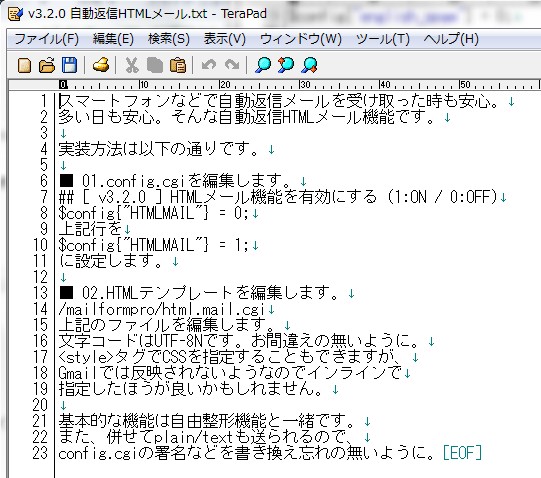
Task: Click the Copy toolbar icon
Action: 155,65
